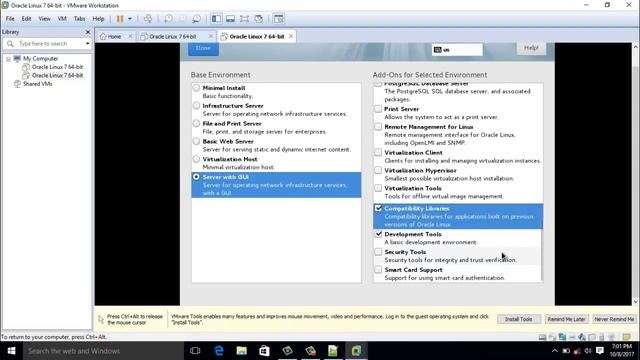Open the Edit menu

pyautogui.click(x=27, y=19)
